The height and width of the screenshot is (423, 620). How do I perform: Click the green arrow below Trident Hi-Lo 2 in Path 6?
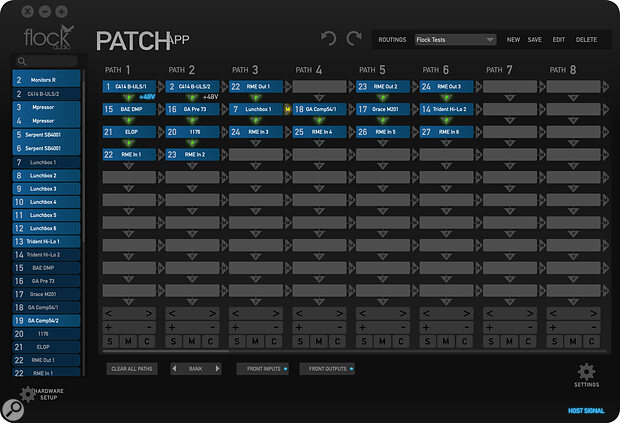click(446, 120)
